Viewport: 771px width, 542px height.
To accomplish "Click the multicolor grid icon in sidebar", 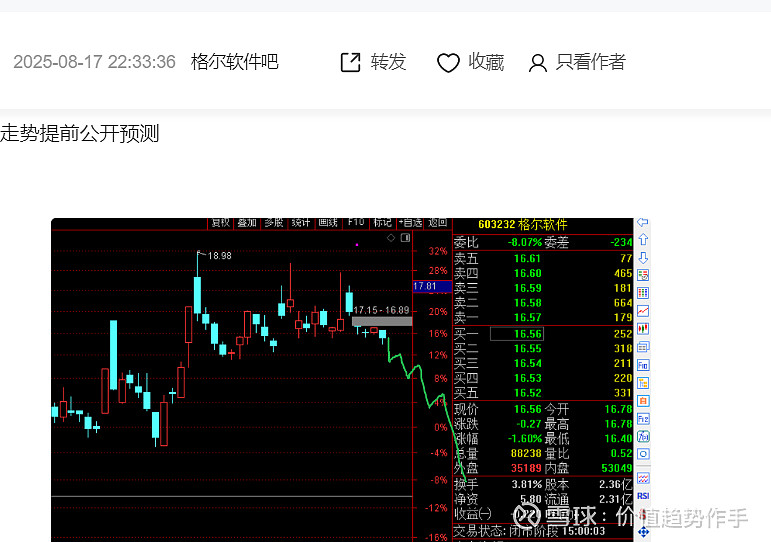I will pyautogui.click(x=643, y=293).
